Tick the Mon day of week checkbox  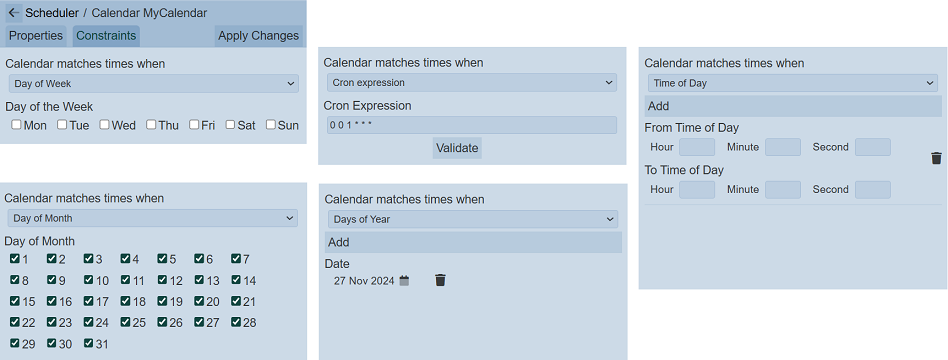(16, 125)
